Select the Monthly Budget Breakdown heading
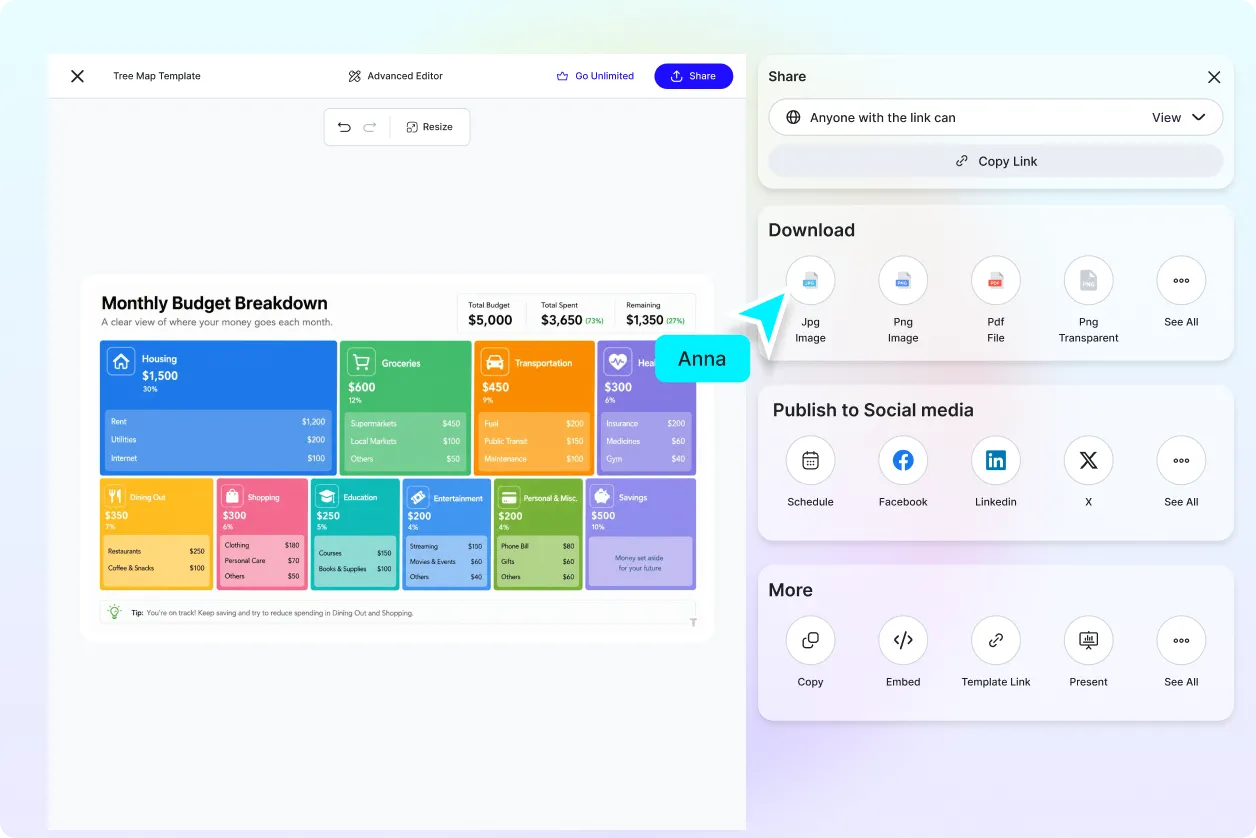This screenshot has height=838, width=1256. click(214, 303)
